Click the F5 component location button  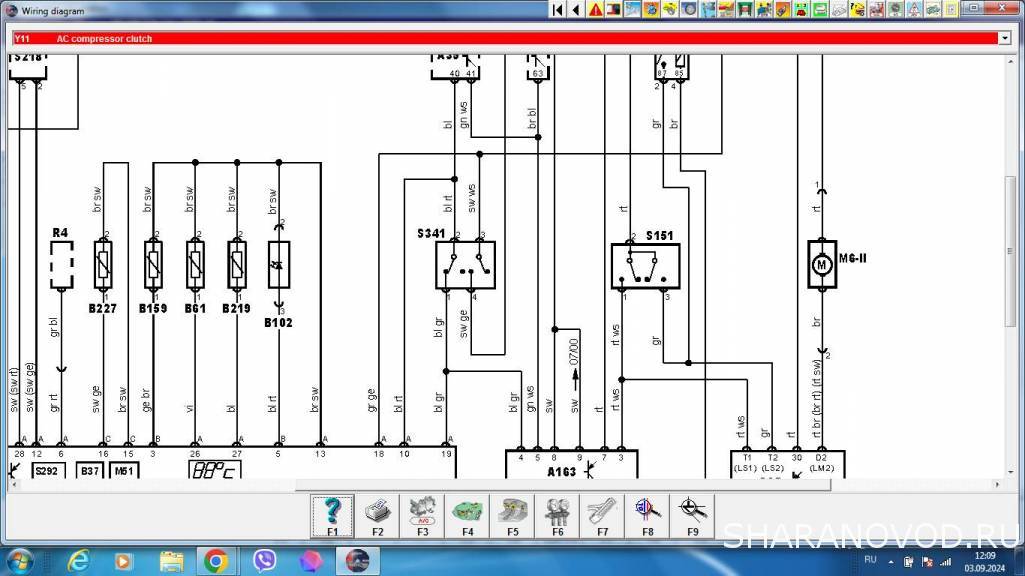click(512, 512)
